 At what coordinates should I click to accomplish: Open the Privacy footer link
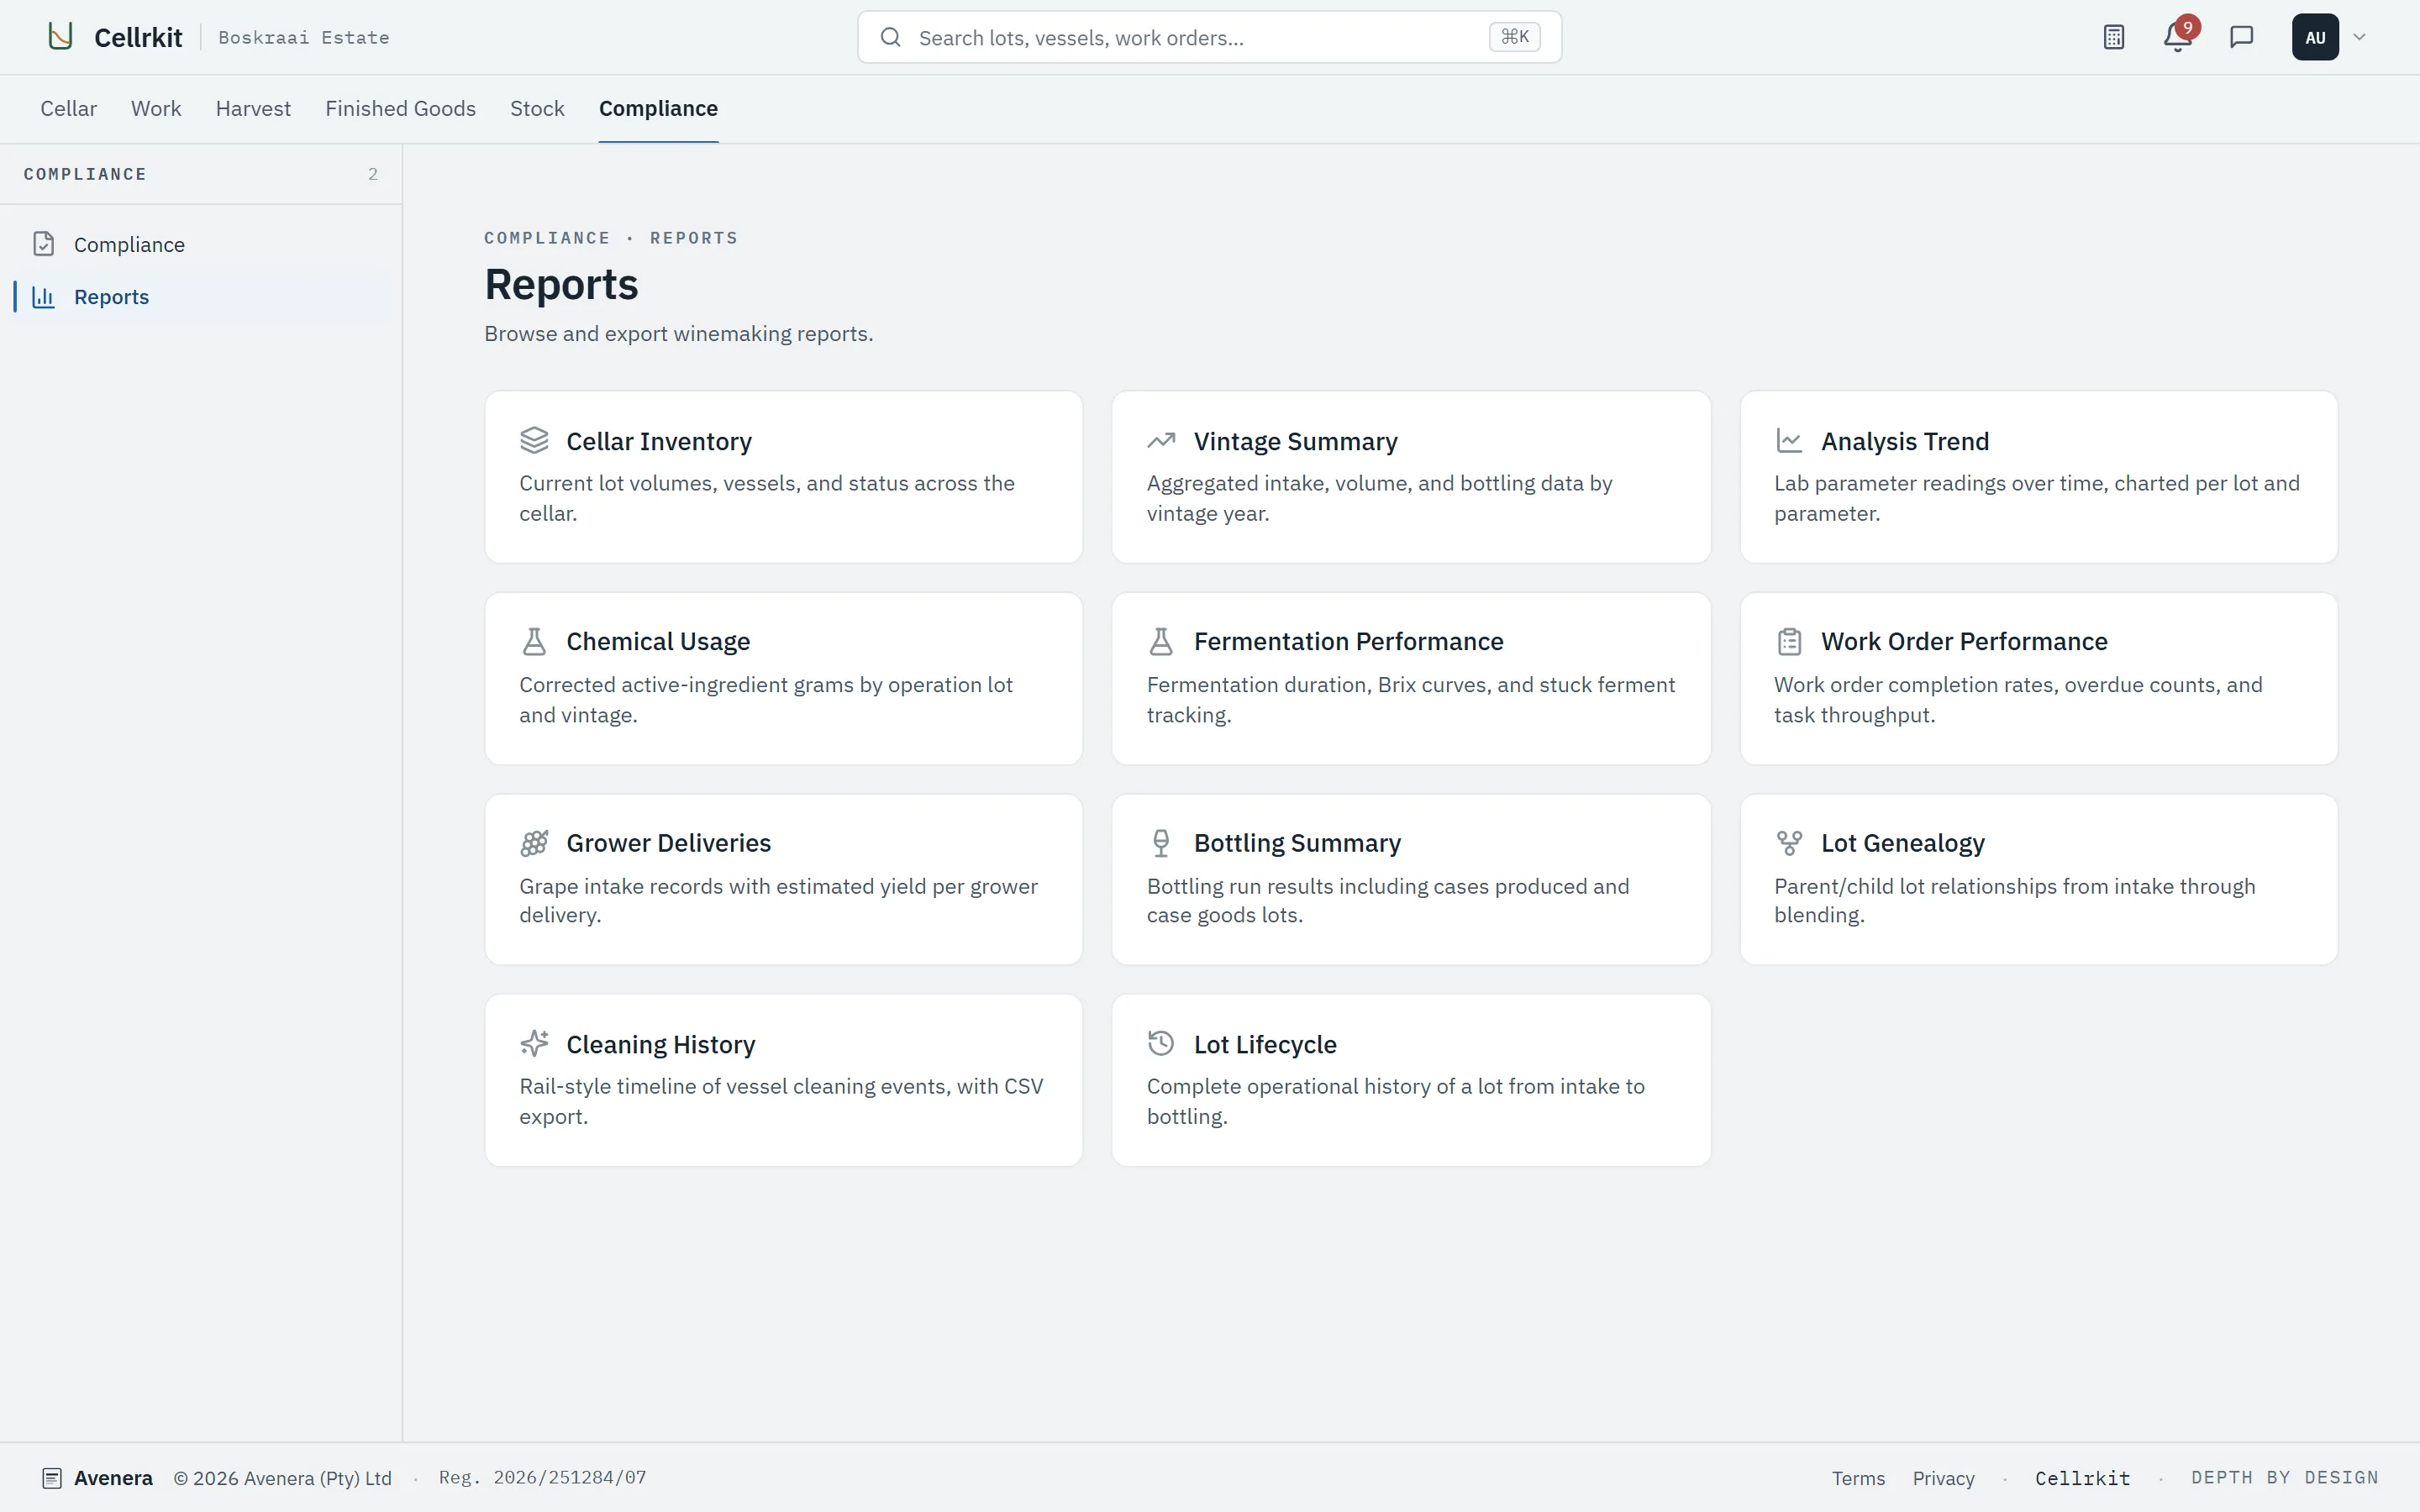(1943, 1478)
